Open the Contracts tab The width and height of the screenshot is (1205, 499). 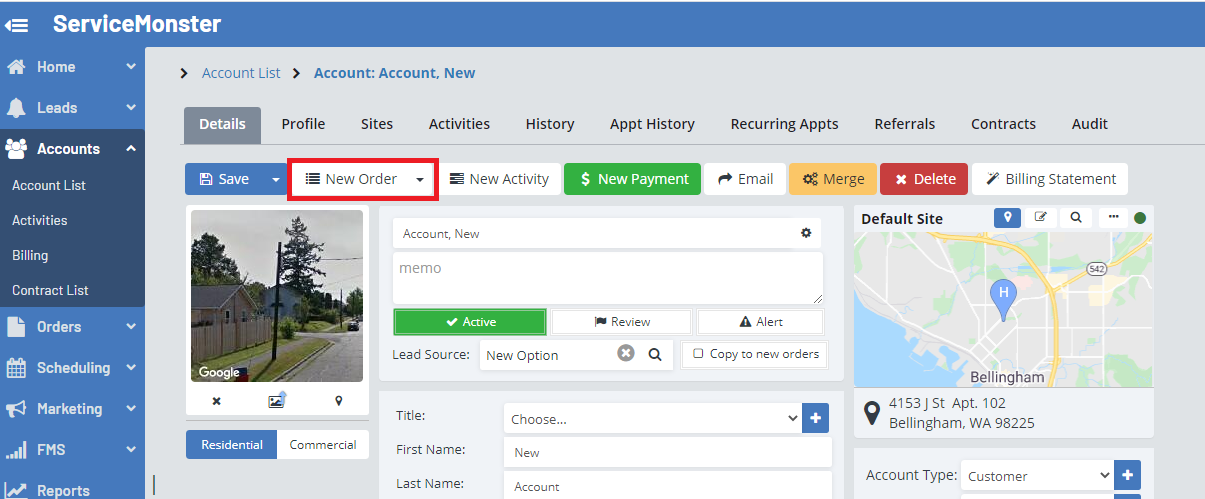1003,124
